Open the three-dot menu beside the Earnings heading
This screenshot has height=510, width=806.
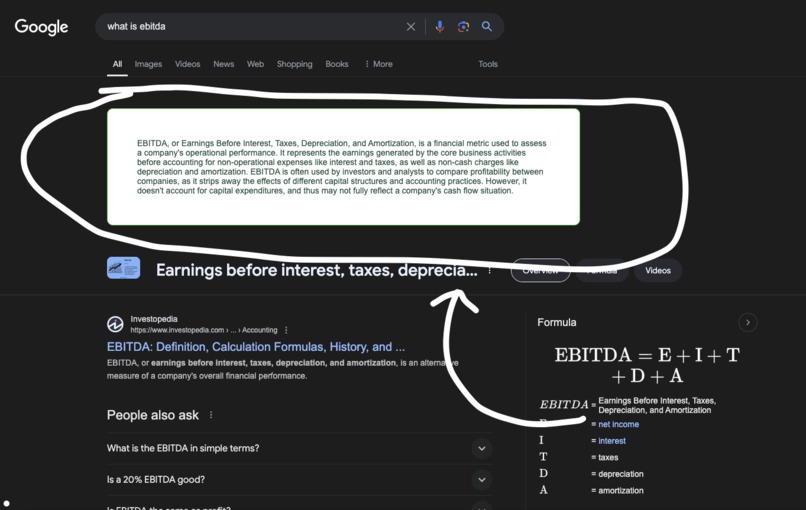(x=489, y=270)
